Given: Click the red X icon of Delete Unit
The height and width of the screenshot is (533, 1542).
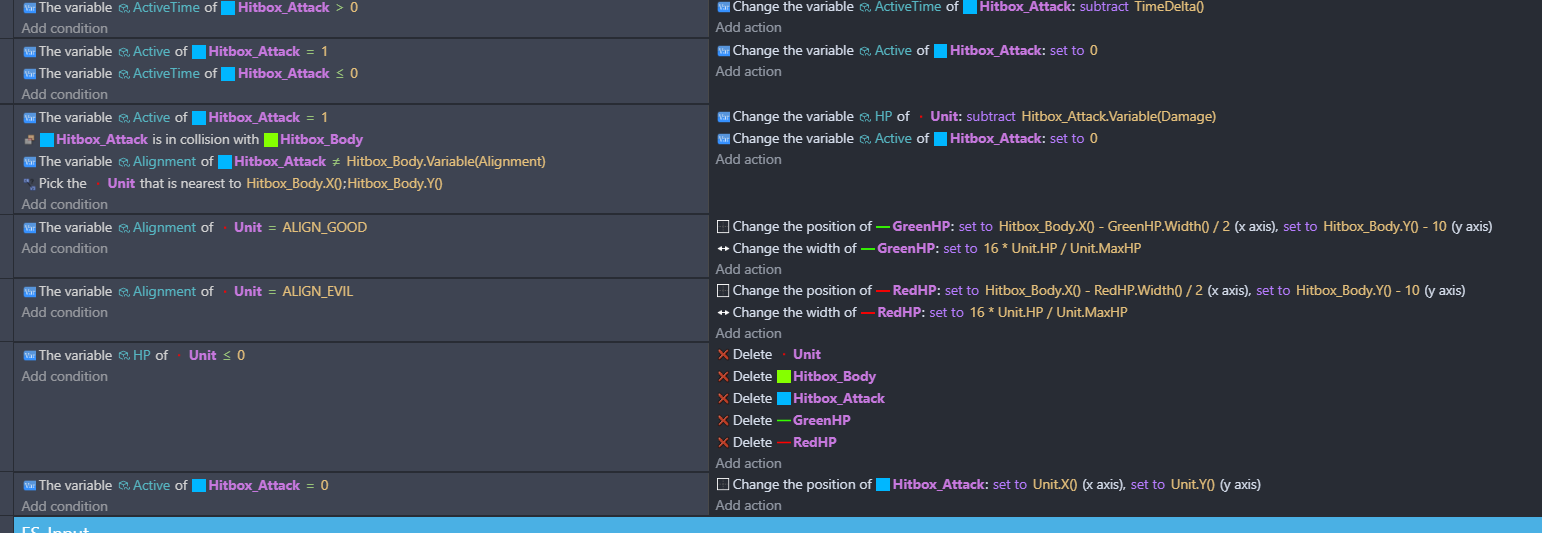Looking at the screenshot, I should tap(724, 354).
